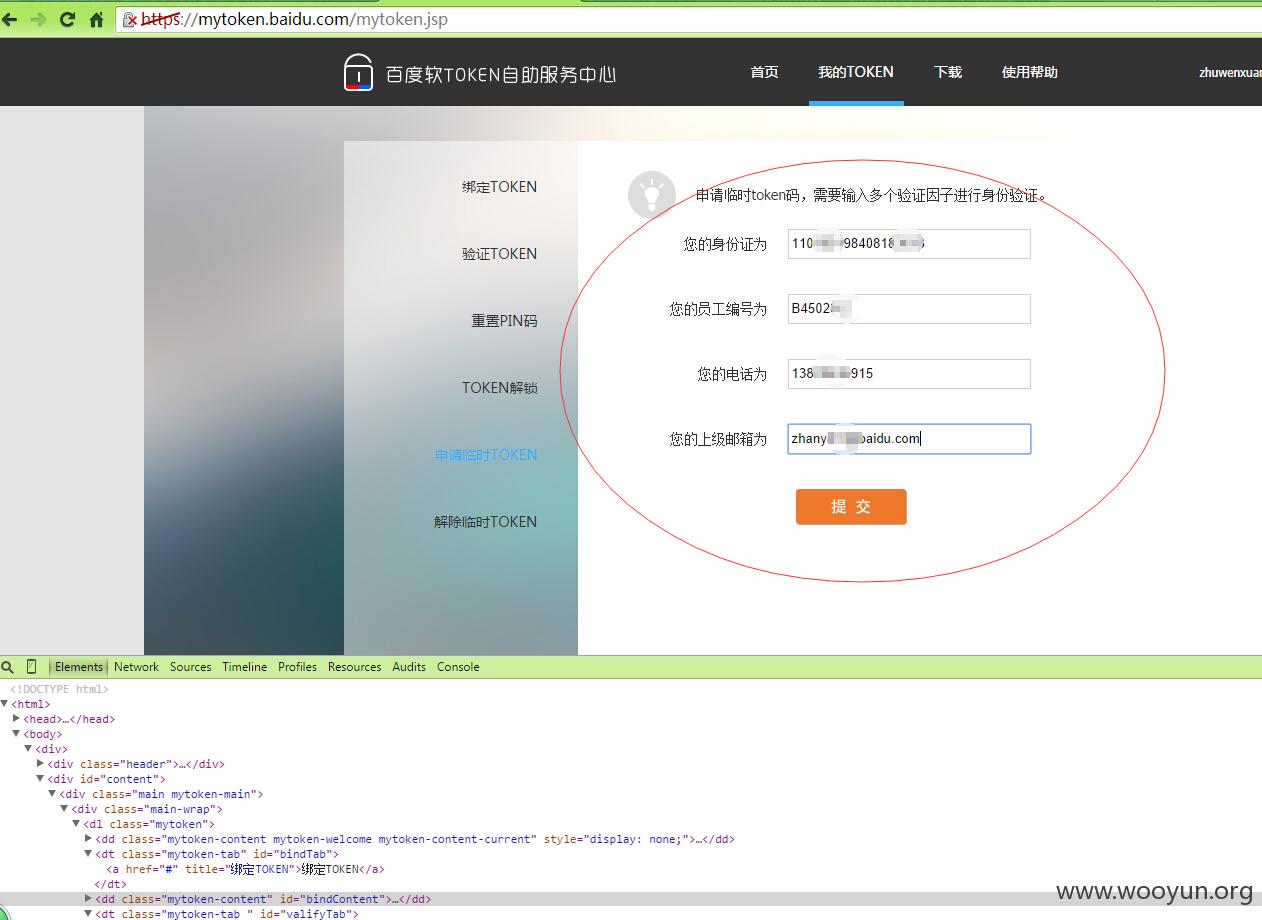The height and width of the screenshot is (920, 1262).
Task: Expand the dd bindContent node
Action: tap(89, 899)
